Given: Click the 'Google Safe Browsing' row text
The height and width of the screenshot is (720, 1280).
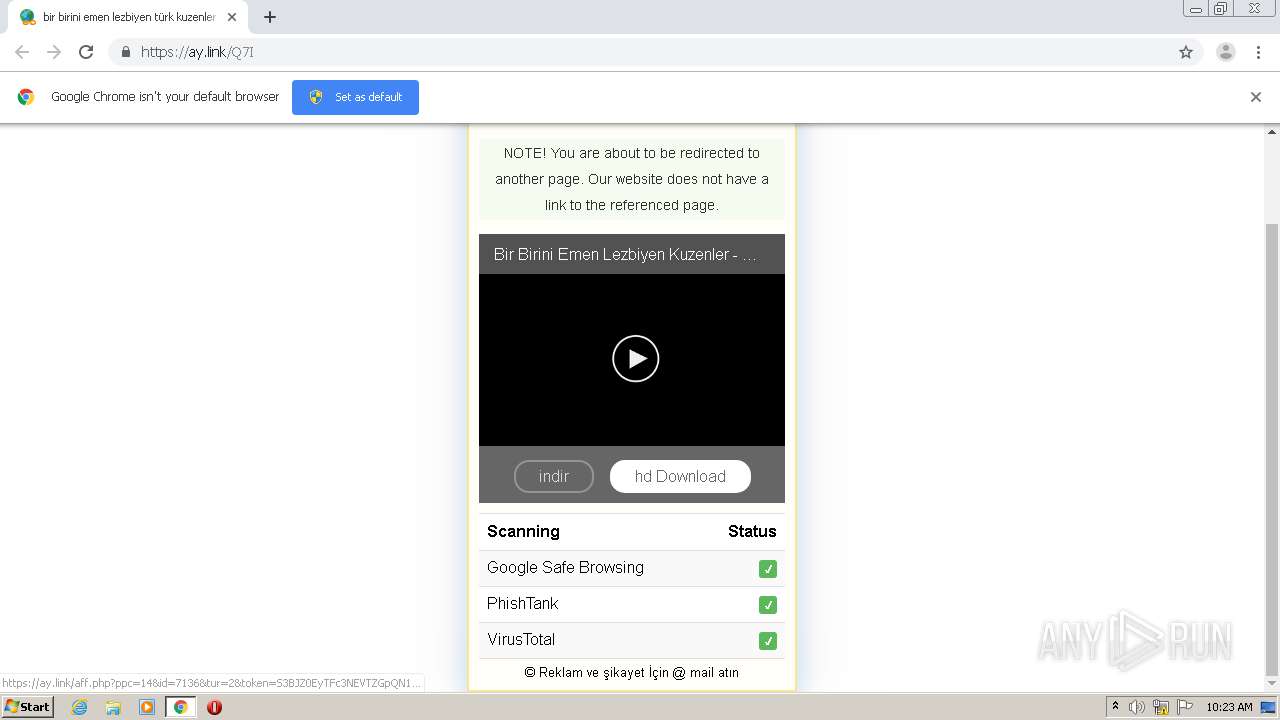Looking at the screenshot, I should [x=565, y=568].
